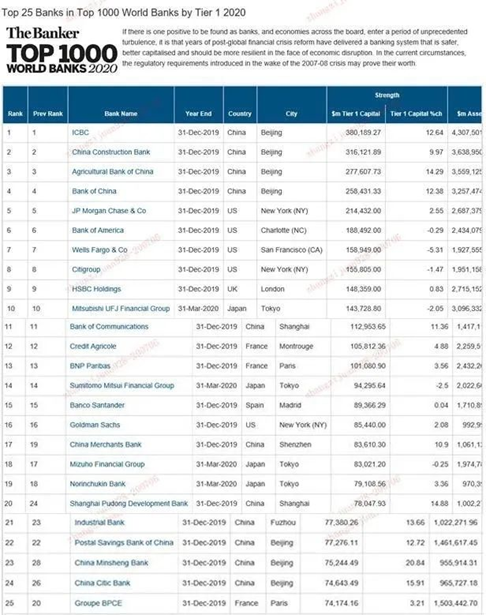The width and height of the screenshot is (486, 615).
Task: Open Sumitomo Mitsui Financial Group link
Action: [x=122, y=386]
